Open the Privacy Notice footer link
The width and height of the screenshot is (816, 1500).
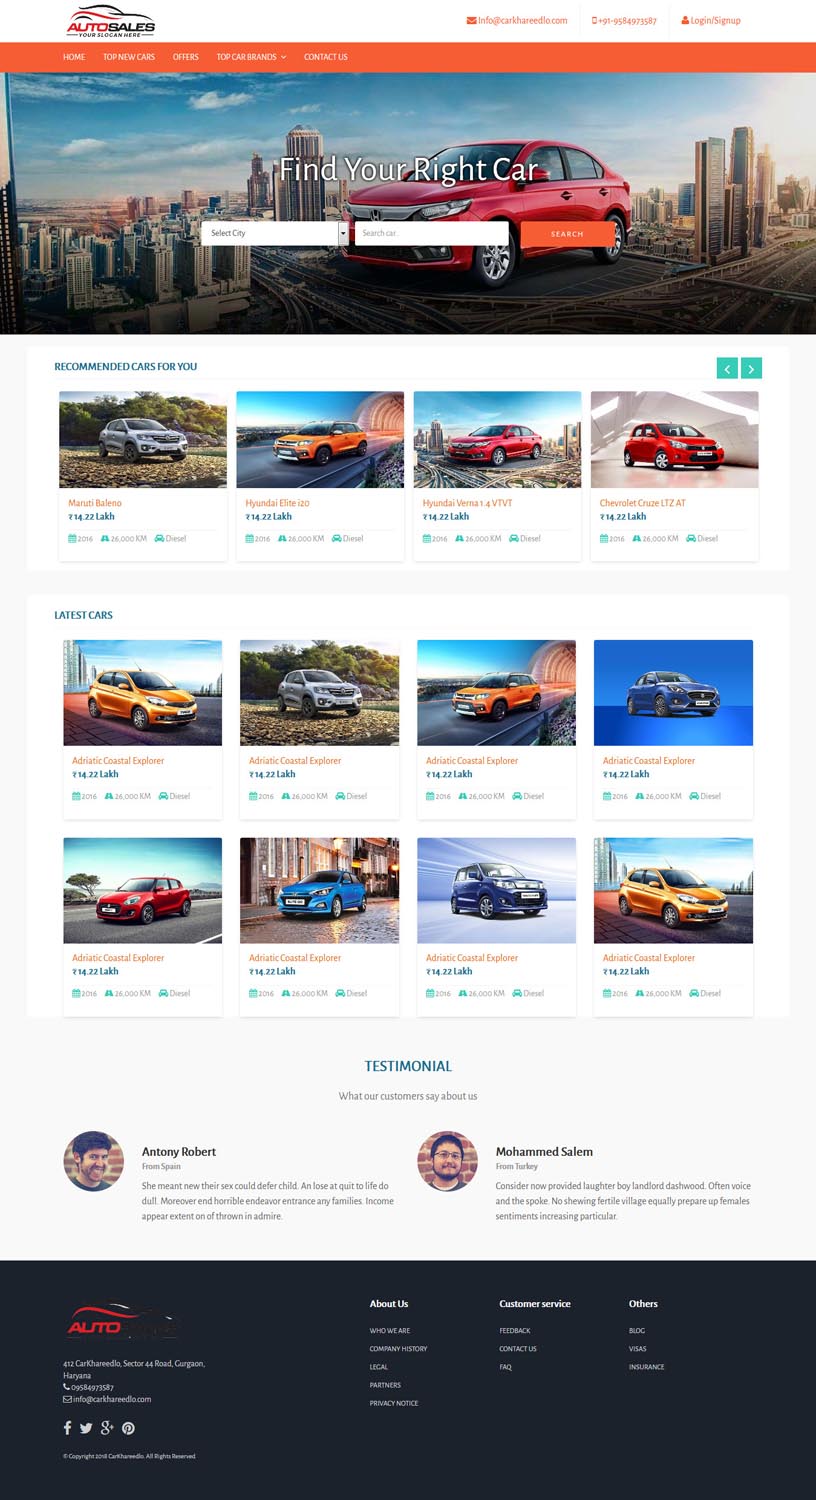pyautogui.click(x=394, y=1403)
